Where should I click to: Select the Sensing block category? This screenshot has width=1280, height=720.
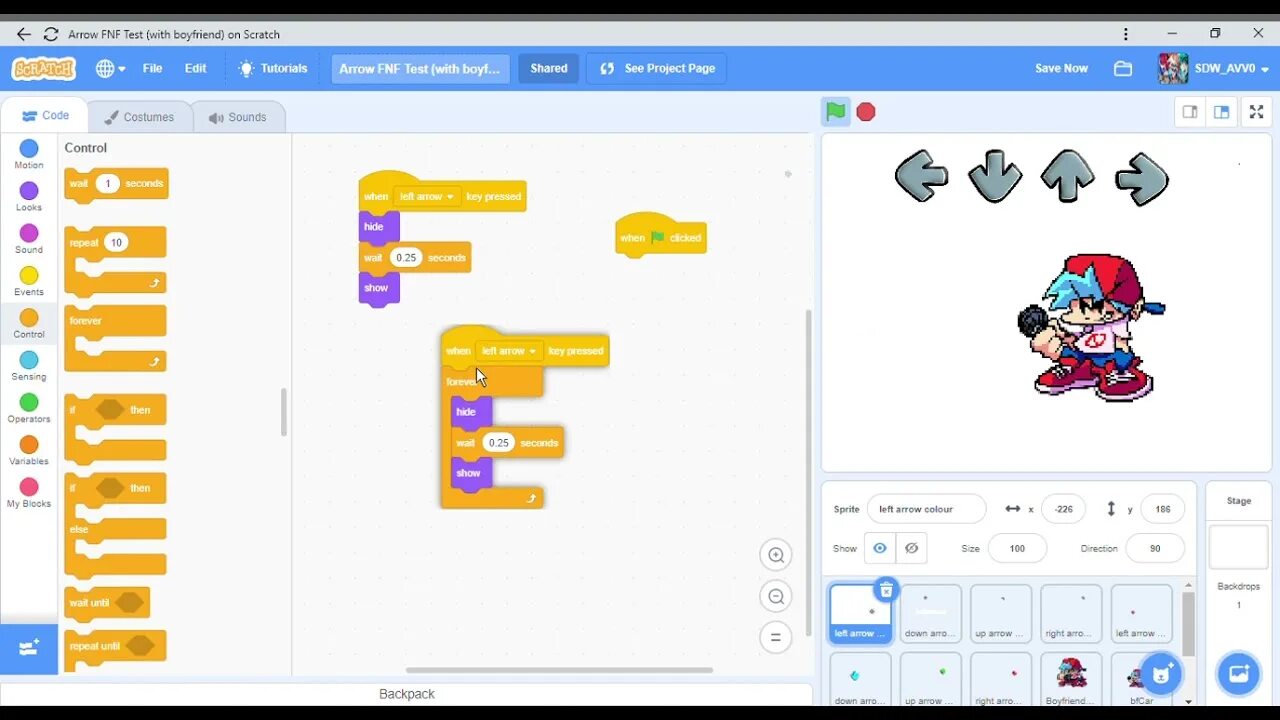click(29, 366)
